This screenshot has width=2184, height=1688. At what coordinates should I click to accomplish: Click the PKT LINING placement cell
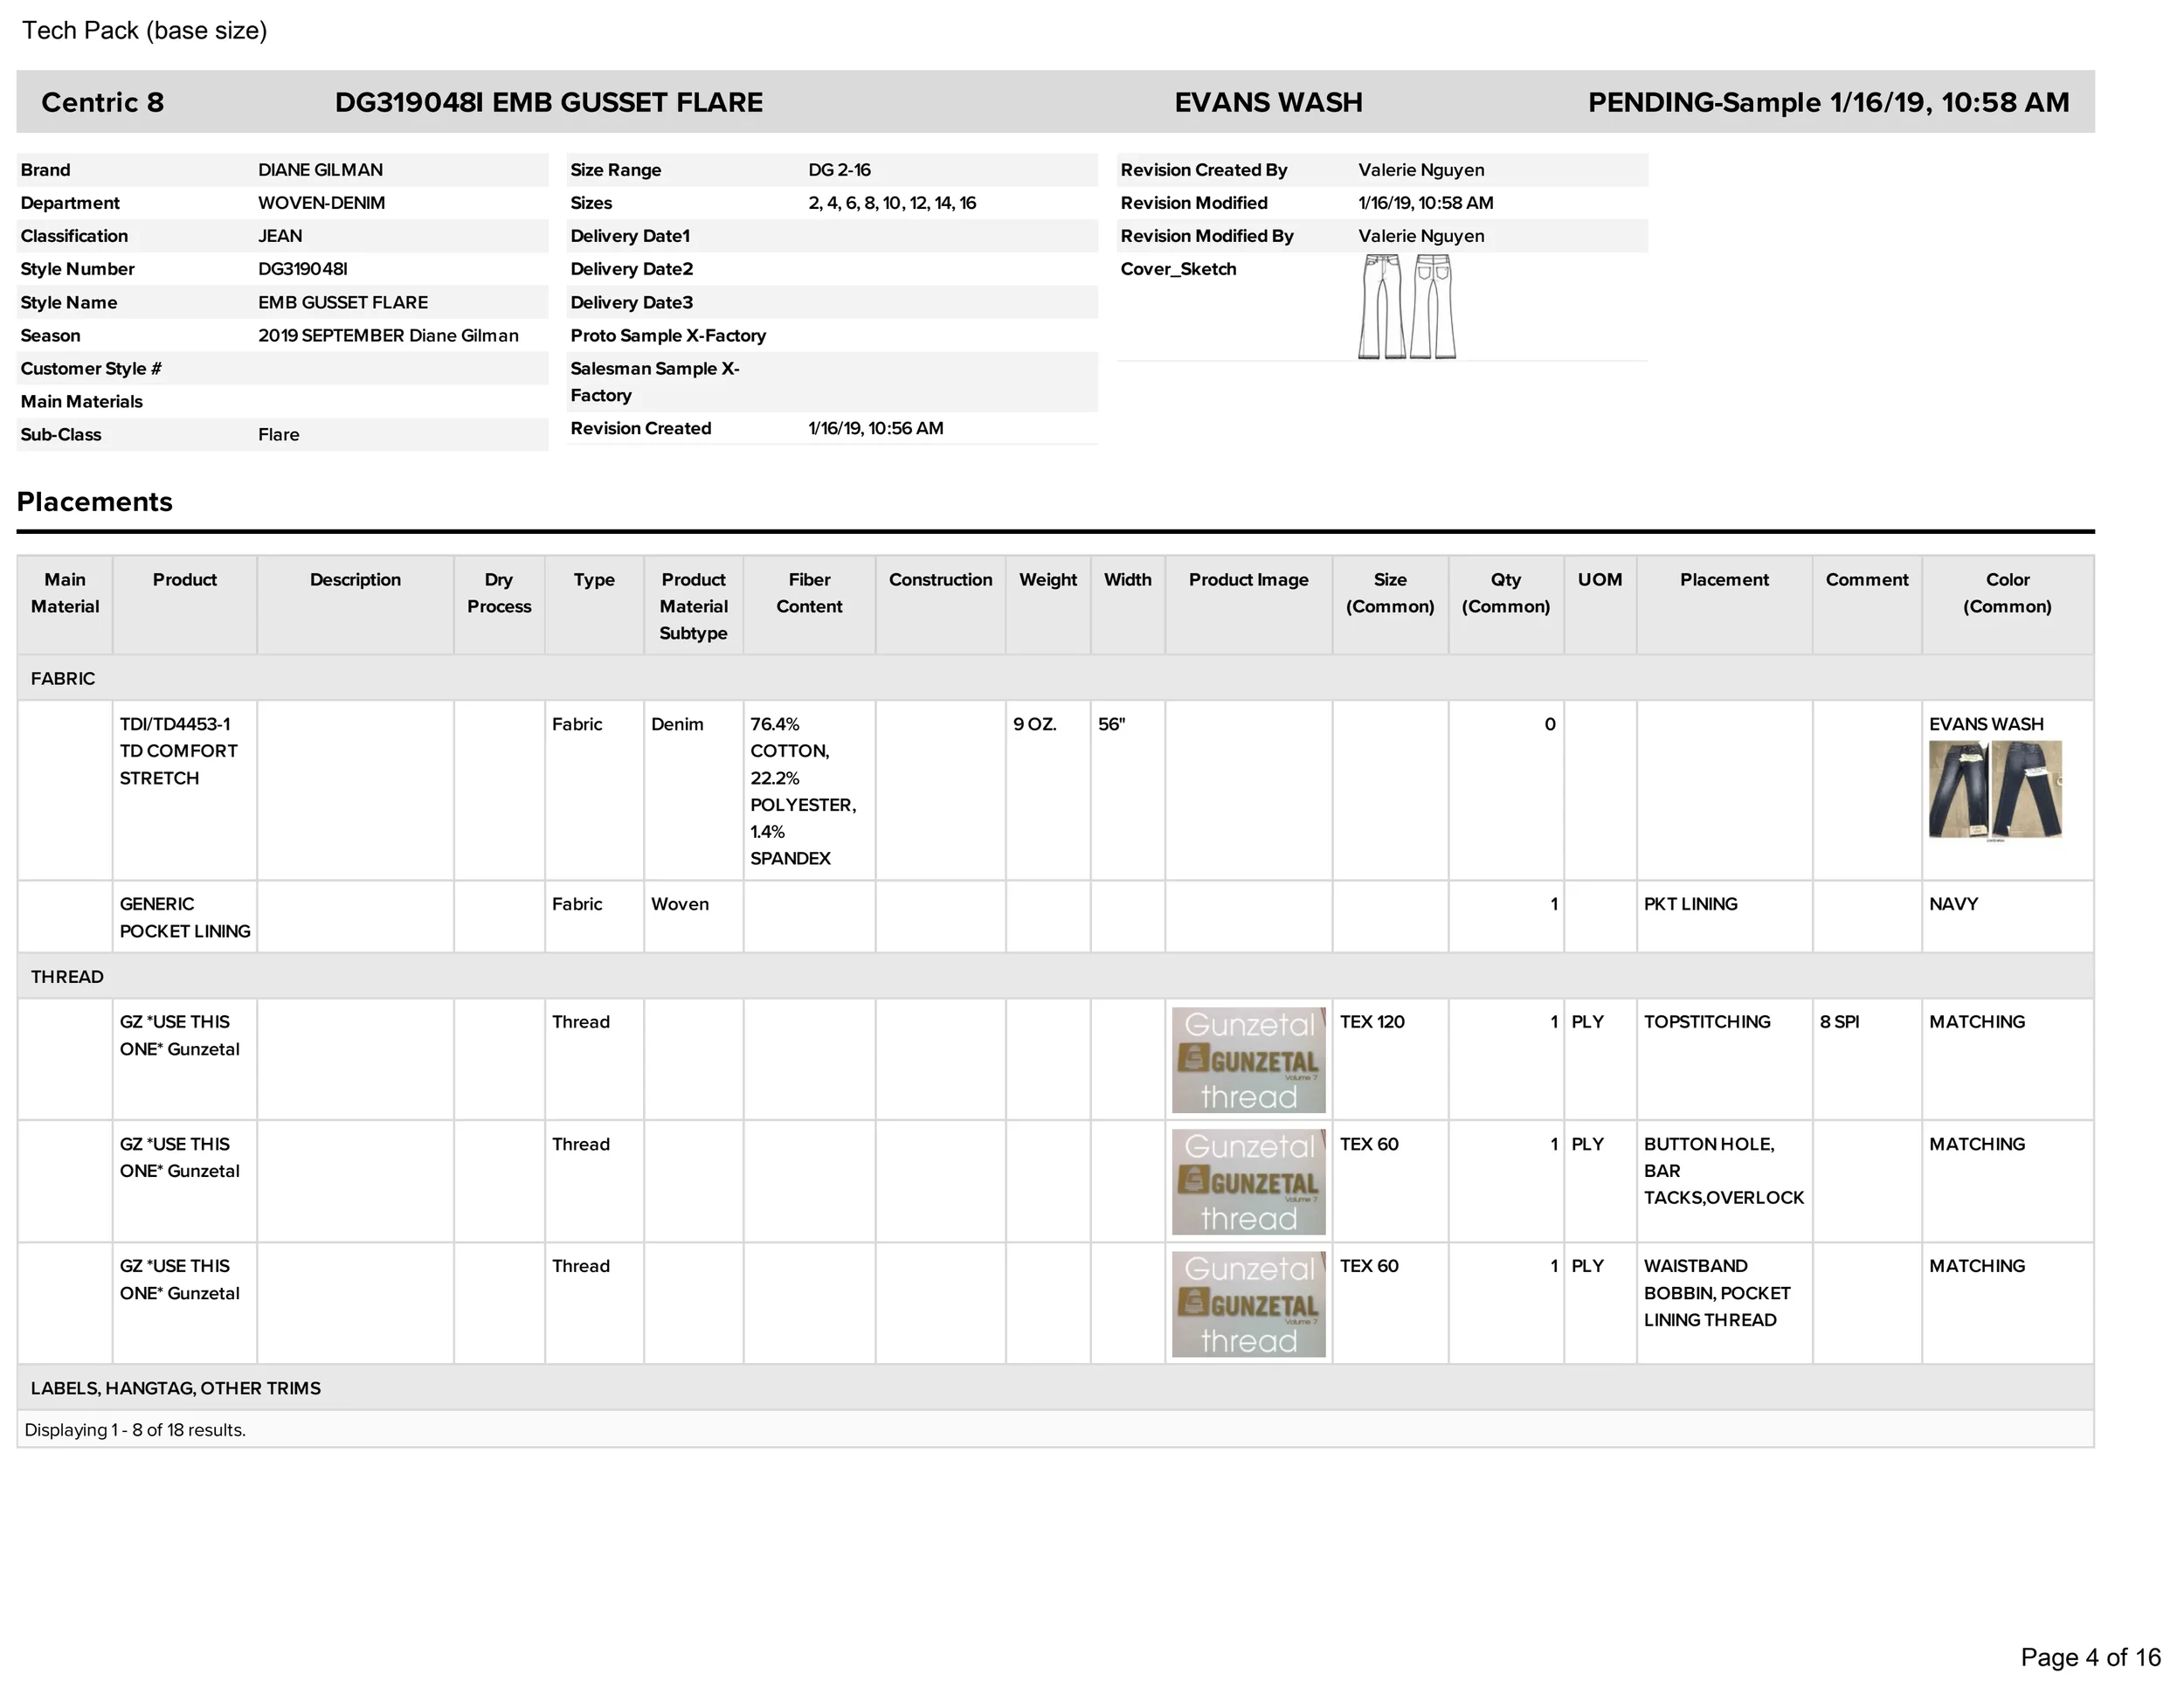pos(1724,917)
